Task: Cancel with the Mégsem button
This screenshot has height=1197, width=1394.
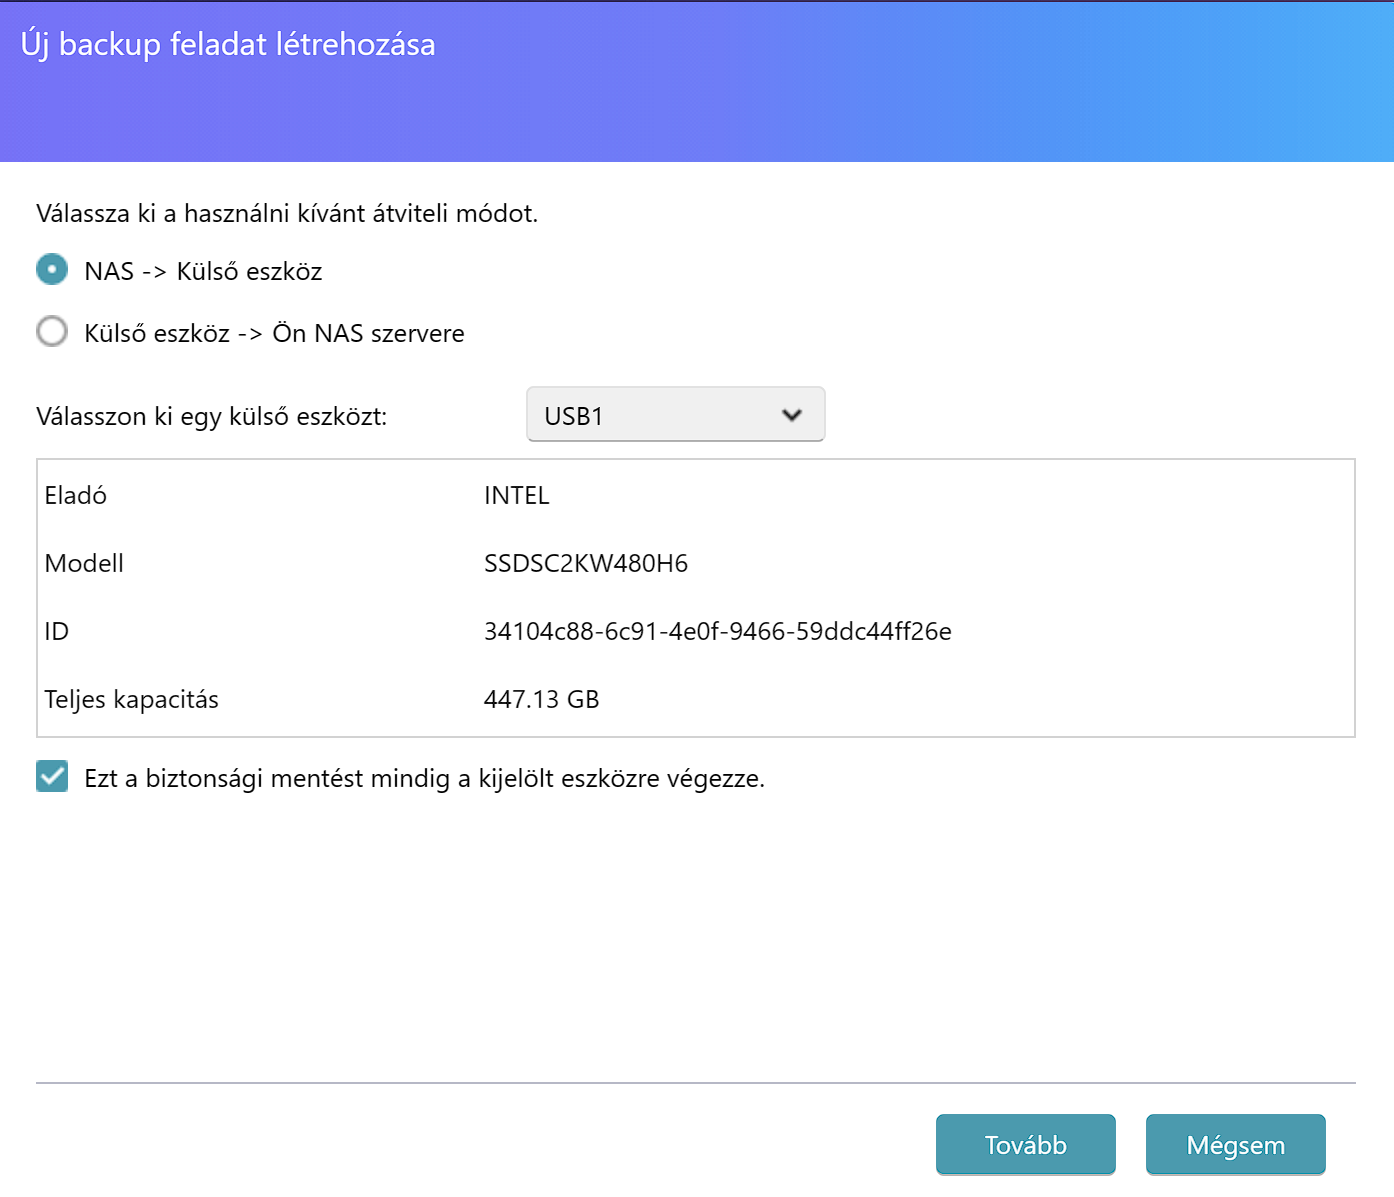Action: pyautogui.click(x=1236, y=1145)
